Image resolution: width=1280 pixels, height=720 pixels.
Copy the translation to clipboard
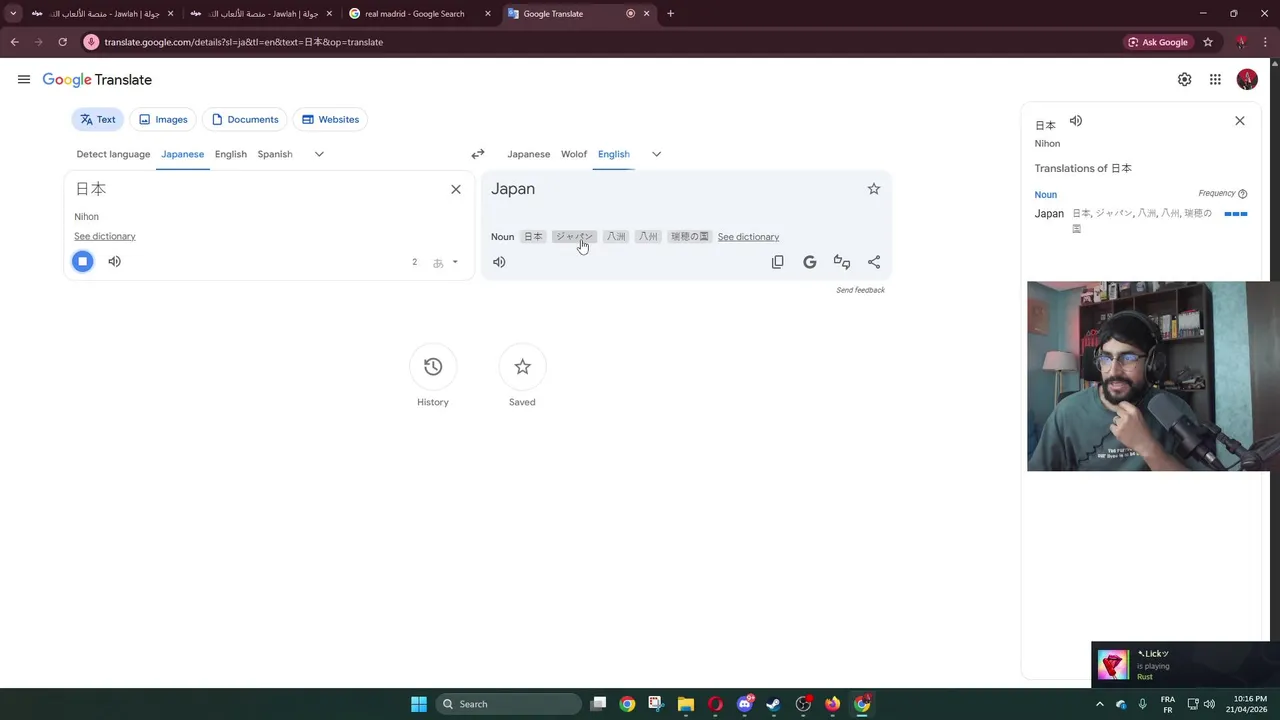[778, 262]
